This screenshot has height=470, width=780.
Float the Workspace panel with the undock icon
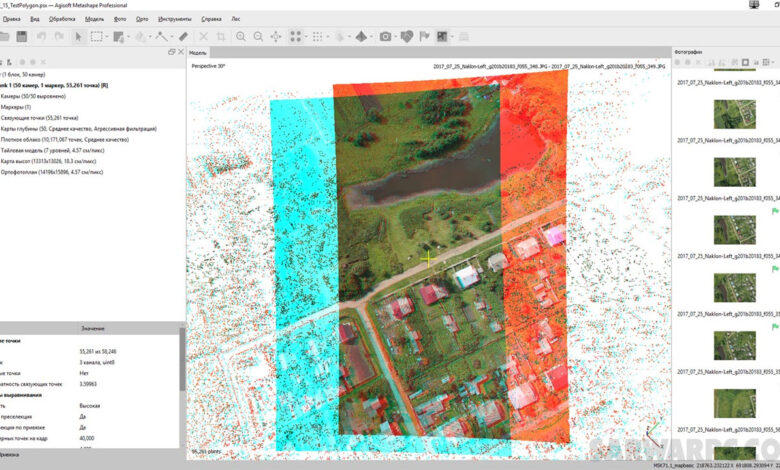[172, 52]
